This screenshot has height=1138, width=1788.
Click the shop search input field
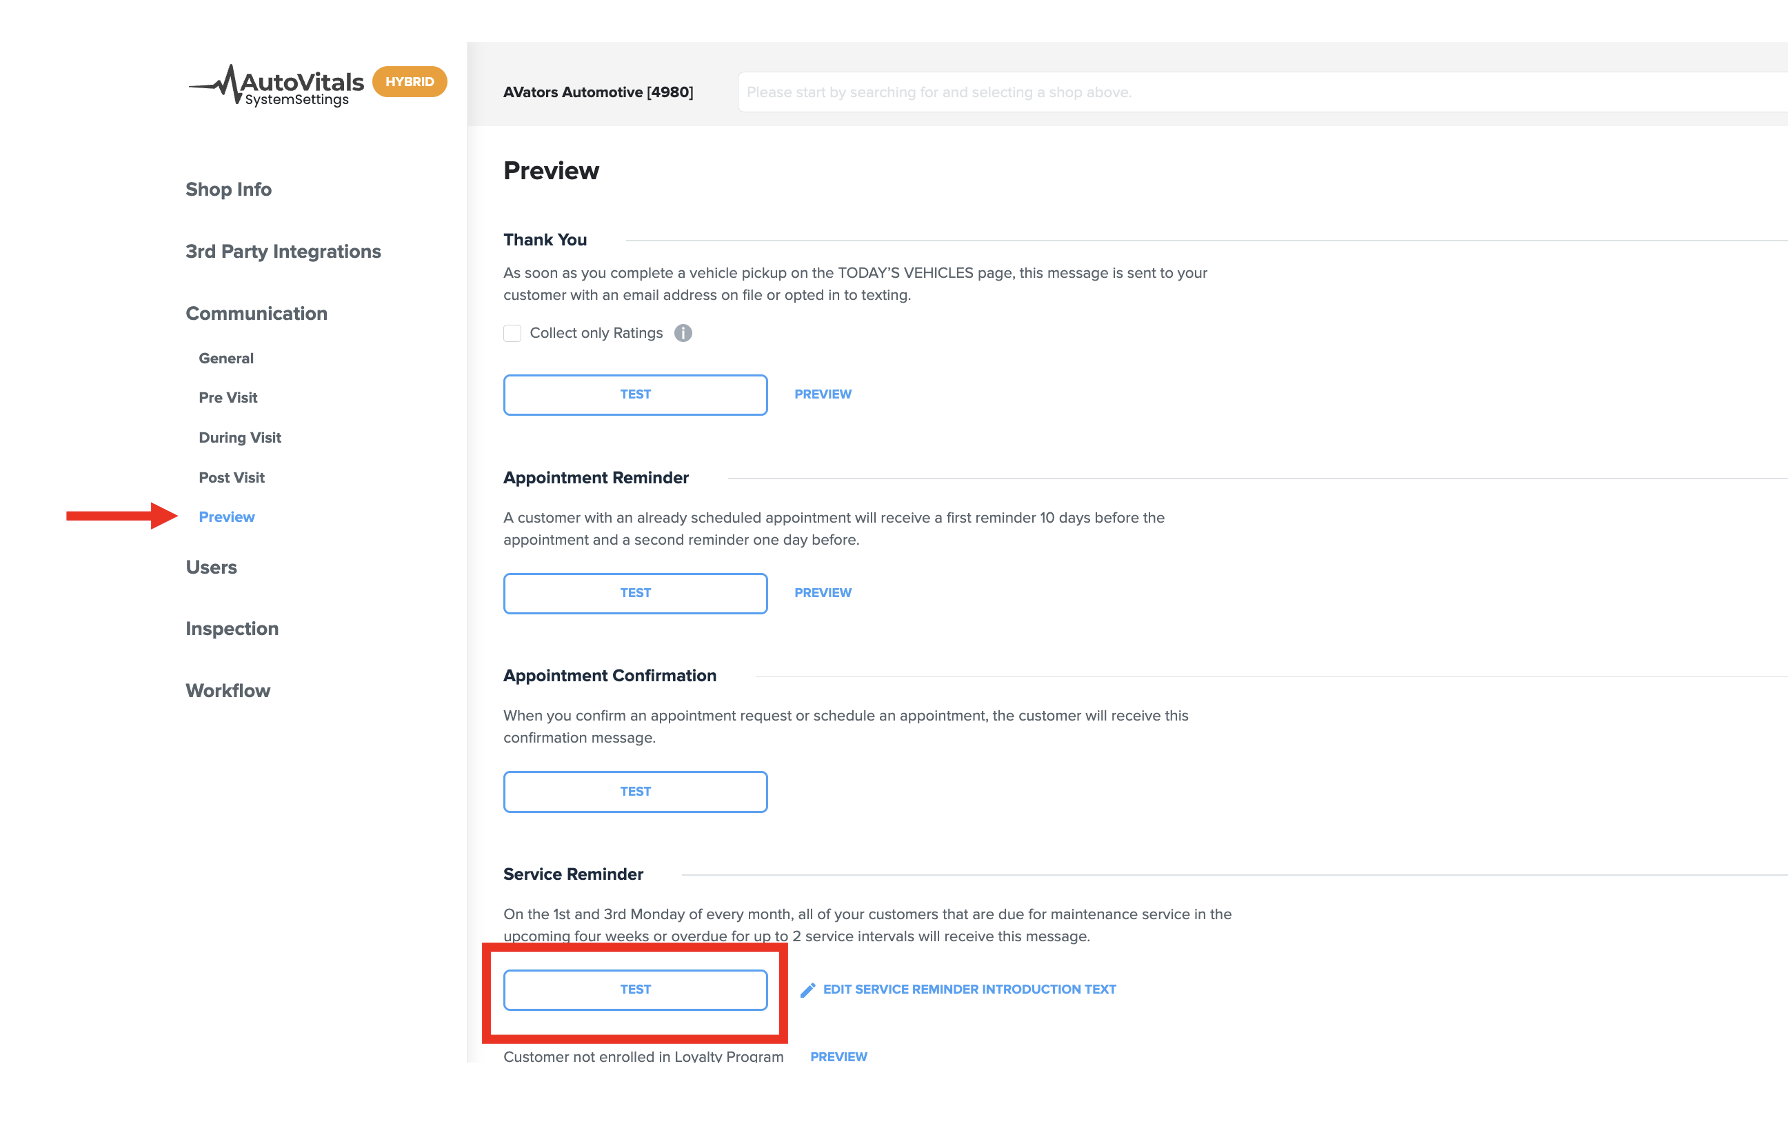[1262, 92]
